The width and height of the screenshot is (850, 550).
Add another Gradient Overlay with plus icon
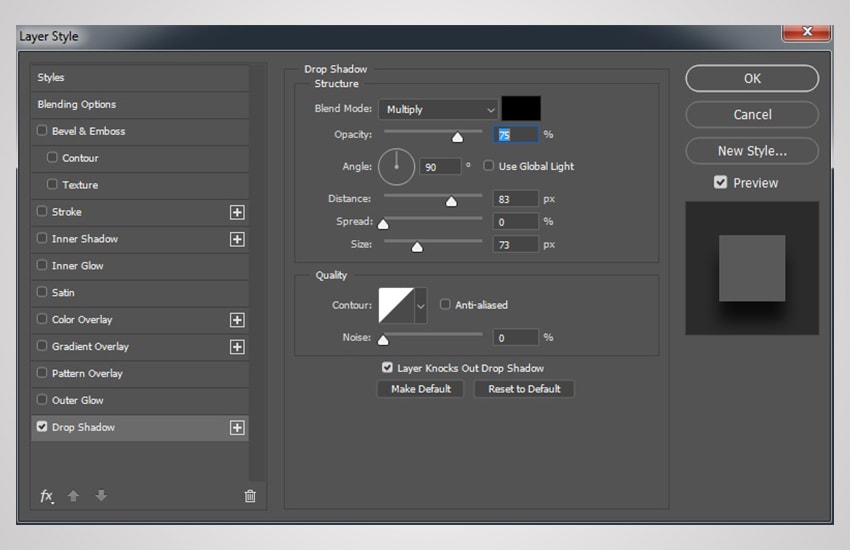pos(237,347)
